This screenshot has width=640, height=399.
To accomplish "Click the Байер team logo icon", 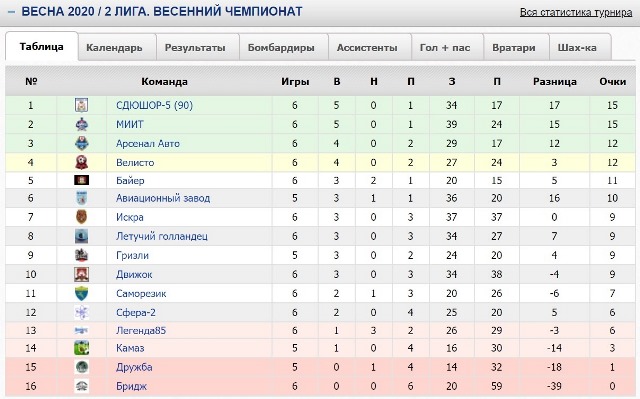I will coord(82,180).
